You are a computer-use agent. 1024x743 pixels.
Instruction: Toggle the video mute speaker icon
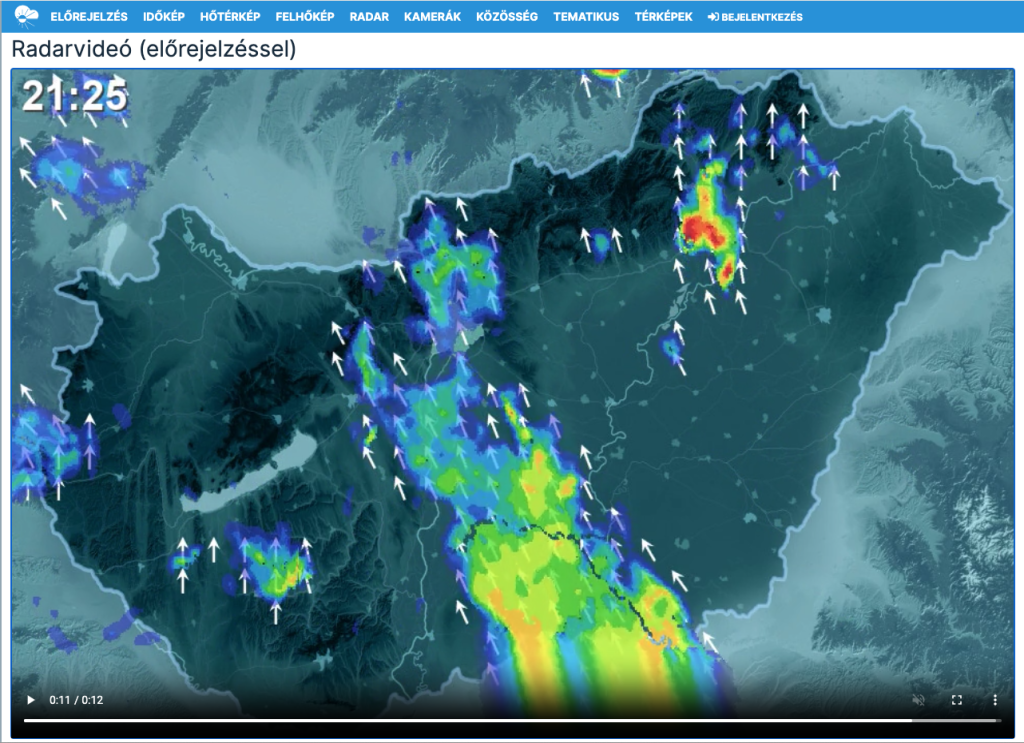tap(919, 700)
